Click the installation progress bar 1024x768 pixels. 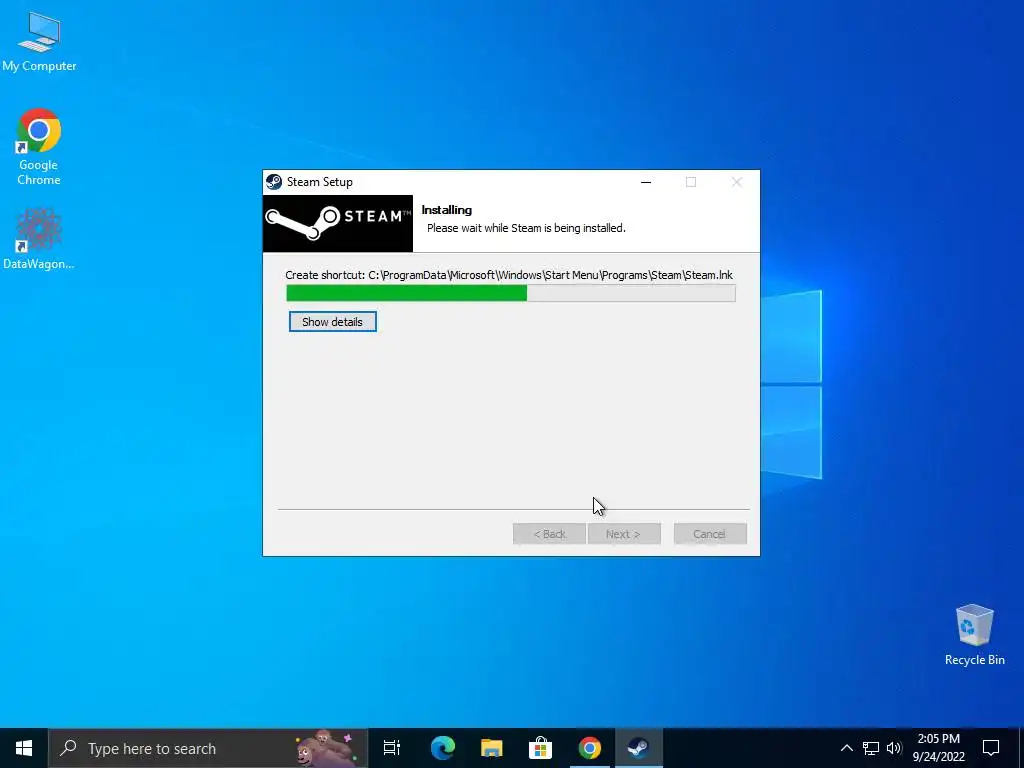511,293
